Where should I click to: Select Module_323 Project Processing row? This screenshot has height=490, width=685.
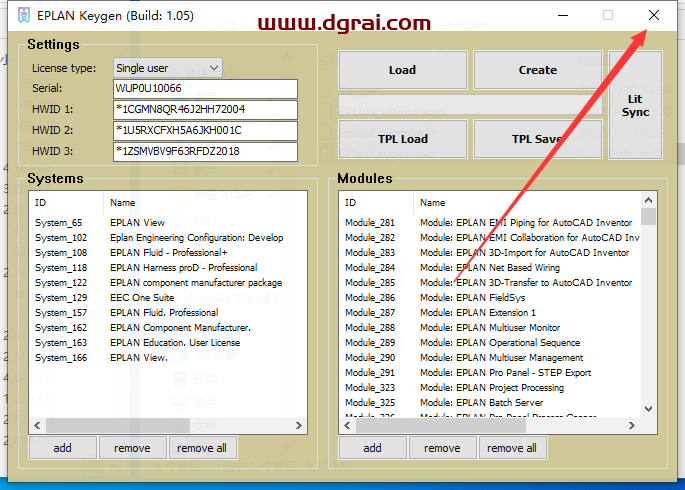(490, 387)
